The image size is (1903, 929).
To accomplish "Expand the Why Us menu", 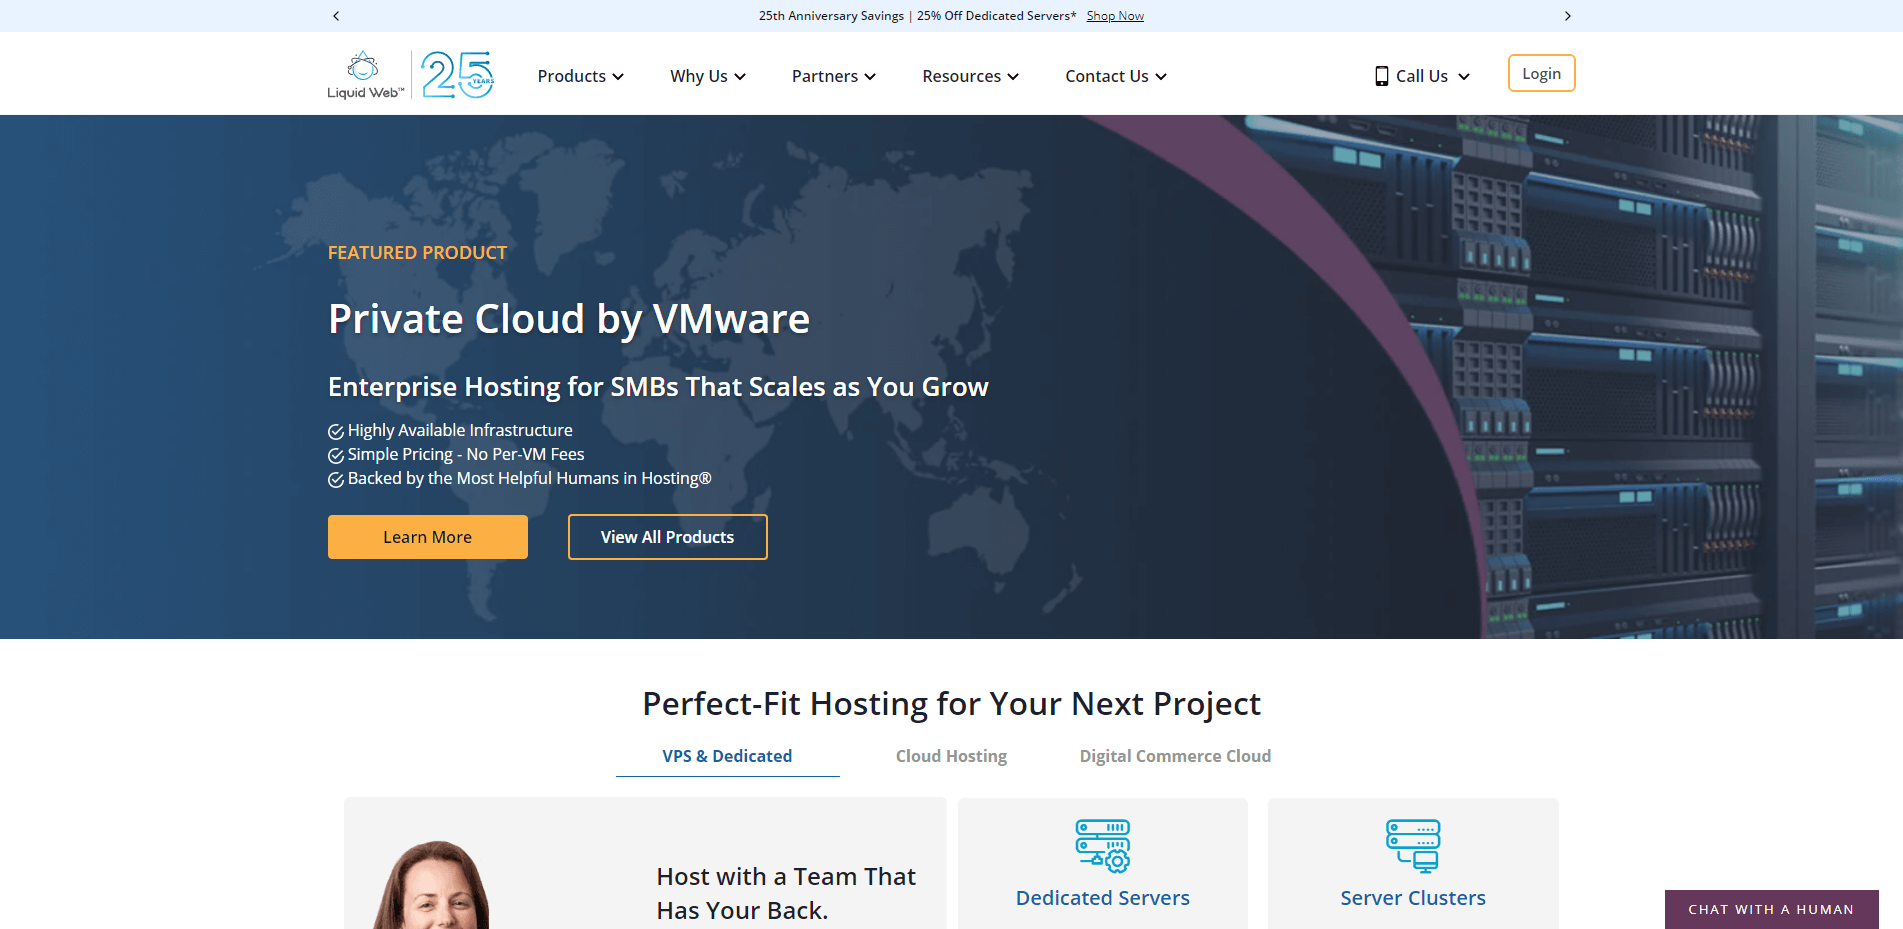I will coord(708,76).
